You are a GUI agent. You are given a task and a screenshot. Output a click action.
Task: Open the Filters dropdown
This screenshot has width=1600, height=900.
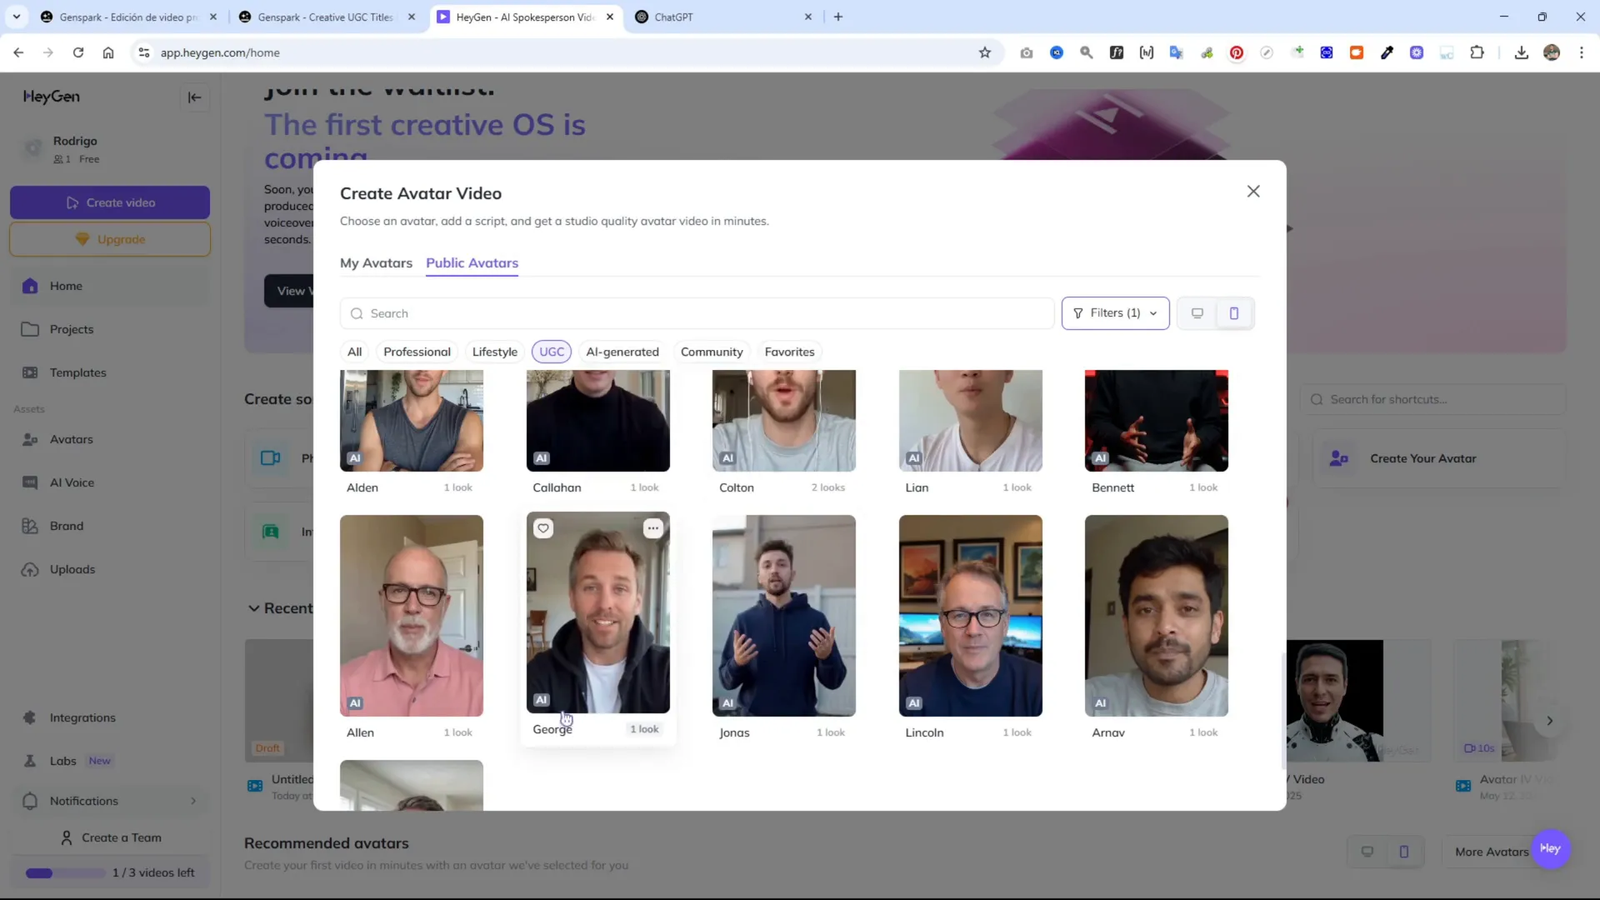(1114, 313)
